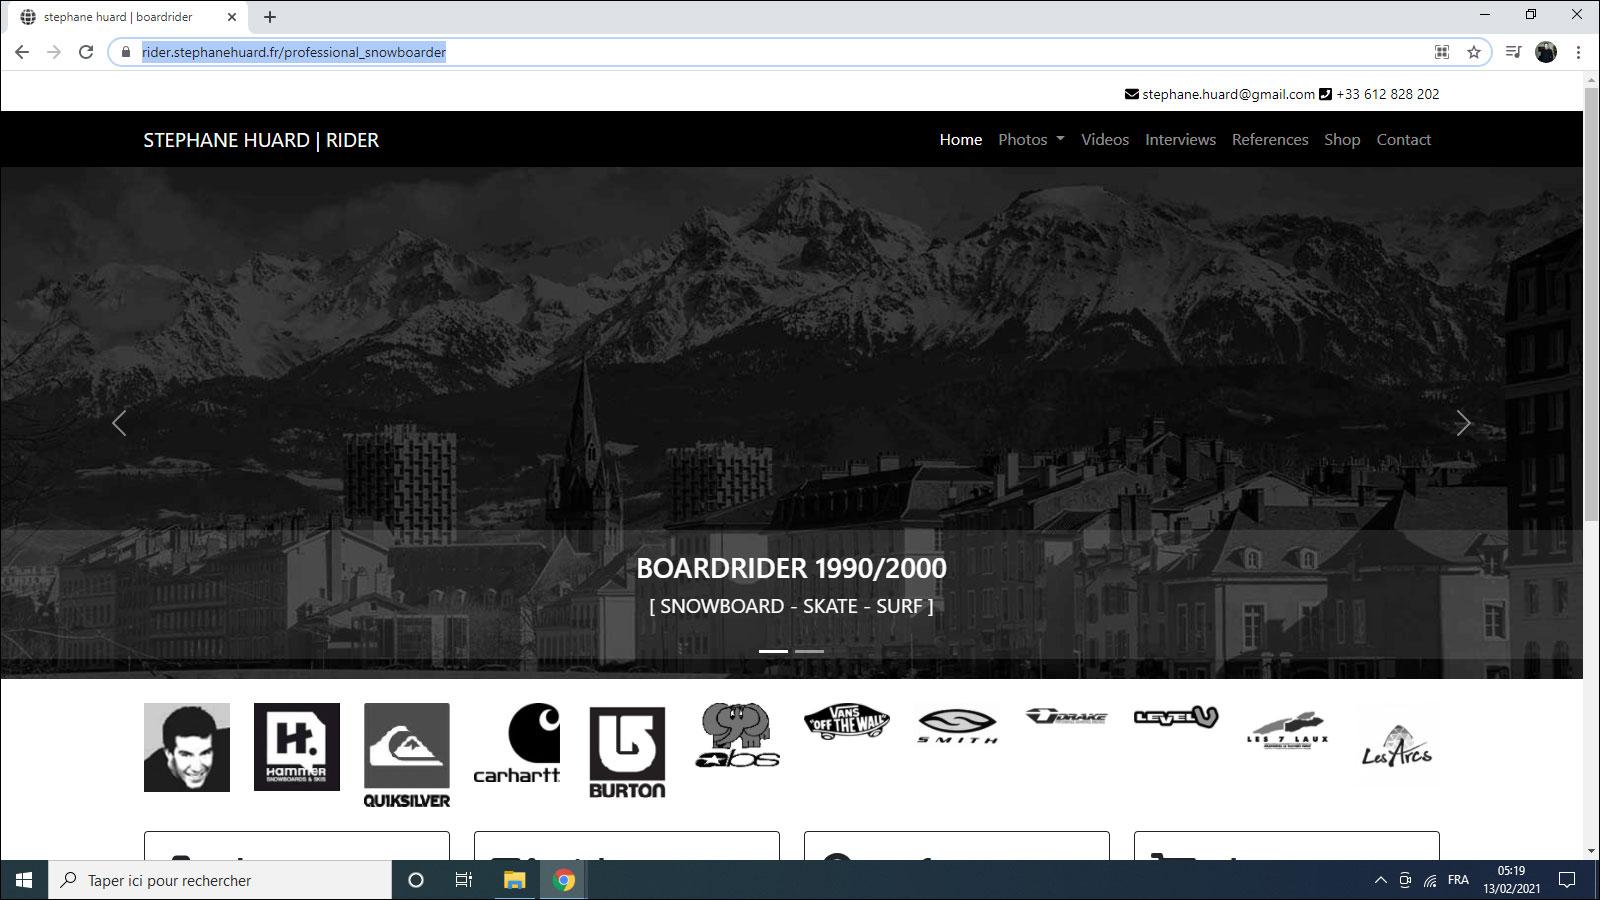Click the Burton sponsor logo

tap(627, 753)
